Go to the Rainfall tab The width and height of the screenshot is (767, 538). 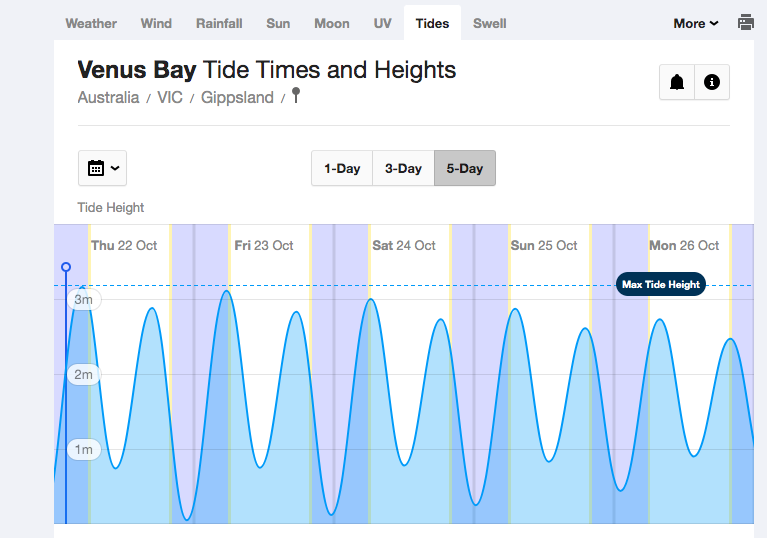[219, 23]
